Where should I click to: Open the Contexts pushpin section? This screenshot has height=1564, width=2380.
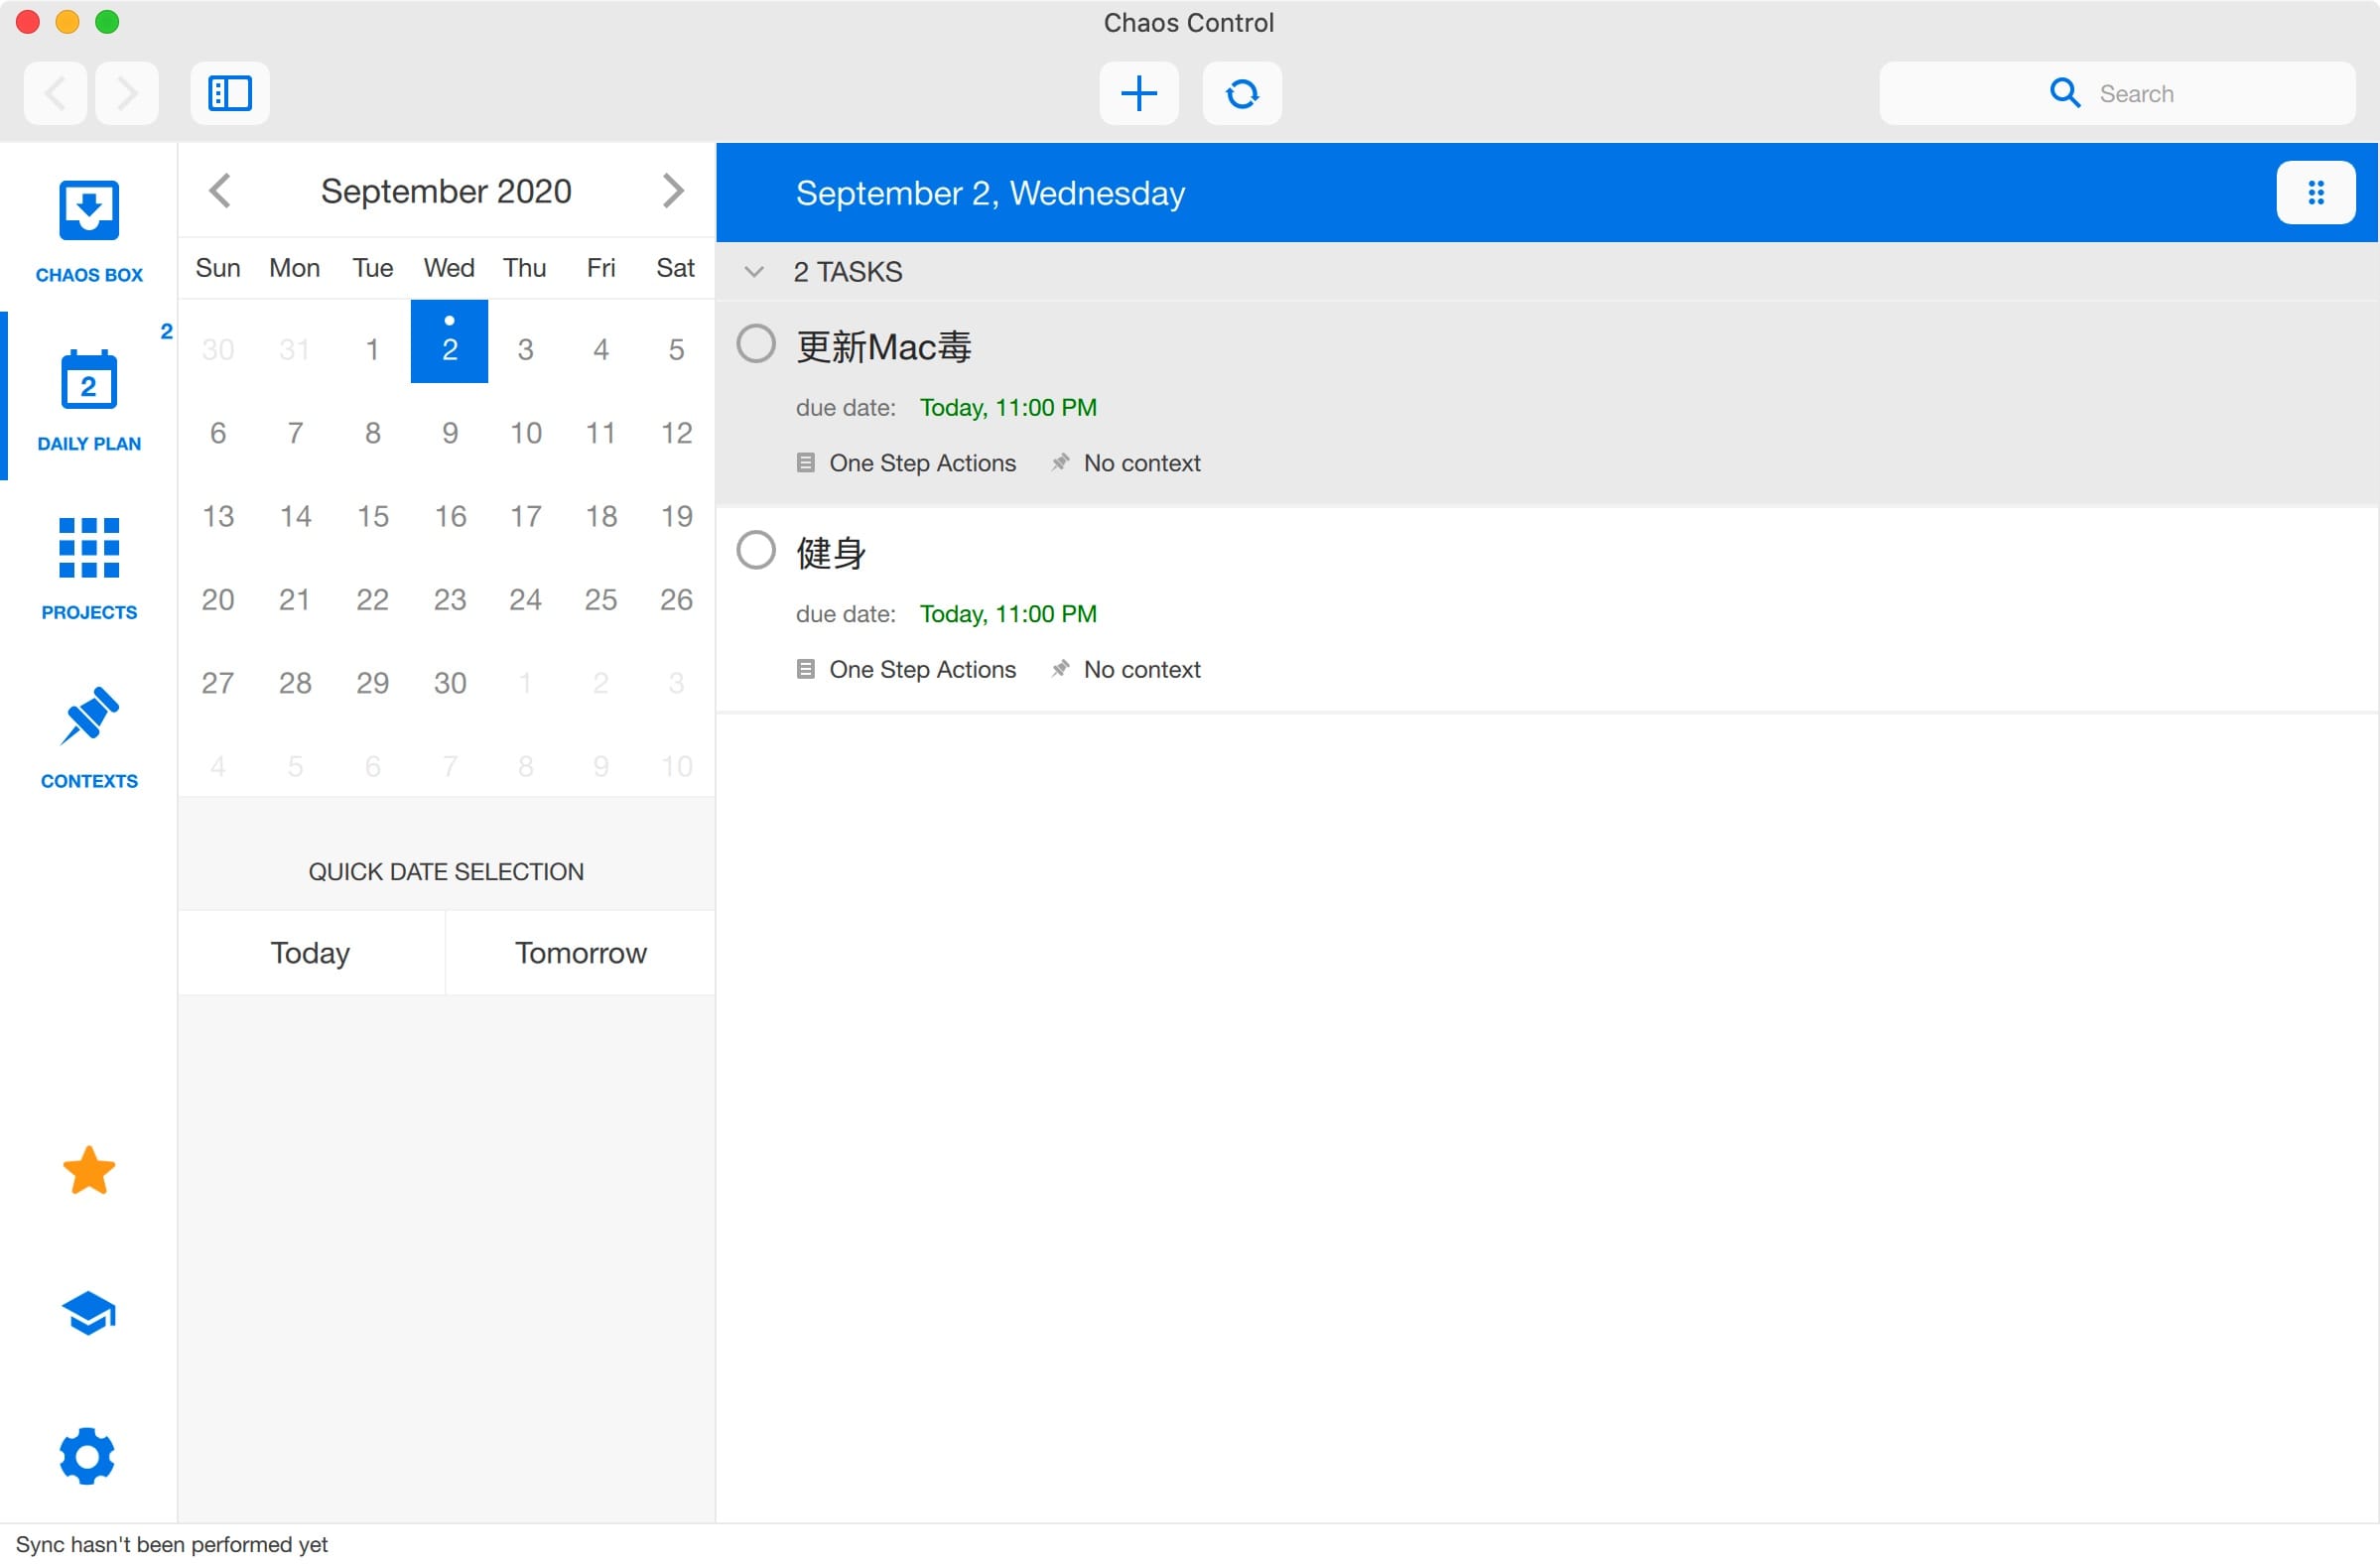[x=89, y=735]
